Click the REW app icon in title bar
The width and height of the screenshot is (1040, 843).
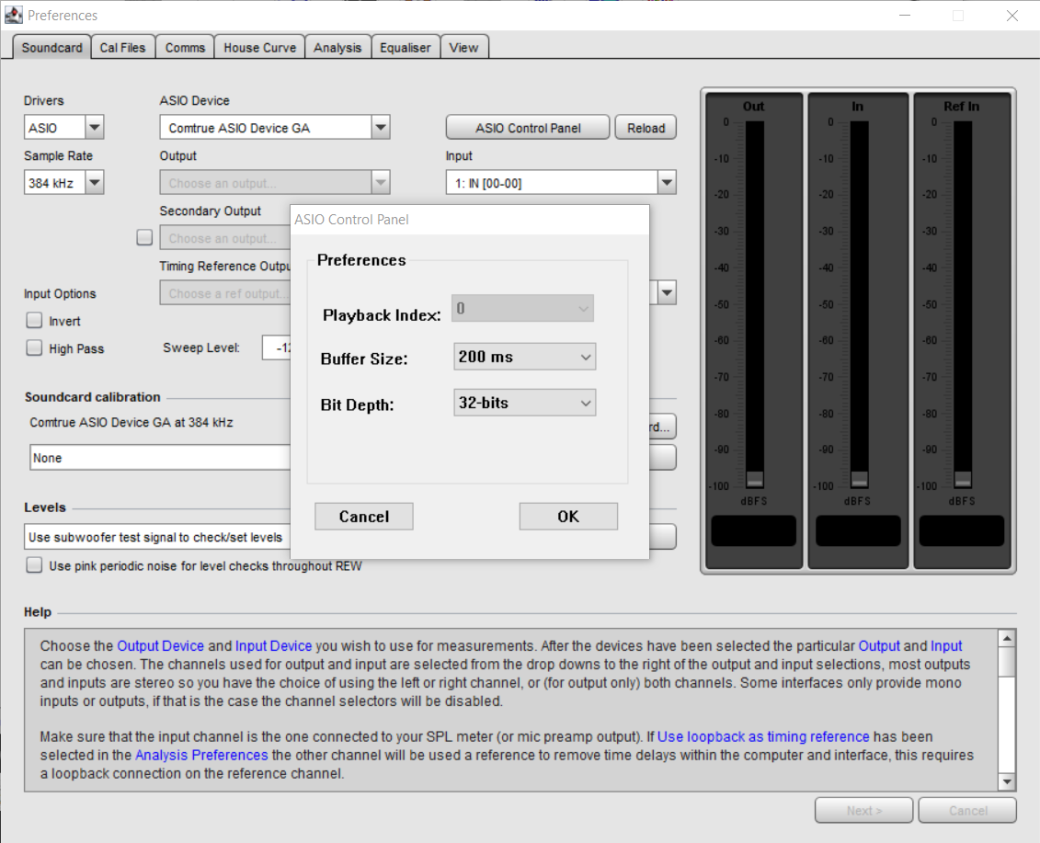14,15
